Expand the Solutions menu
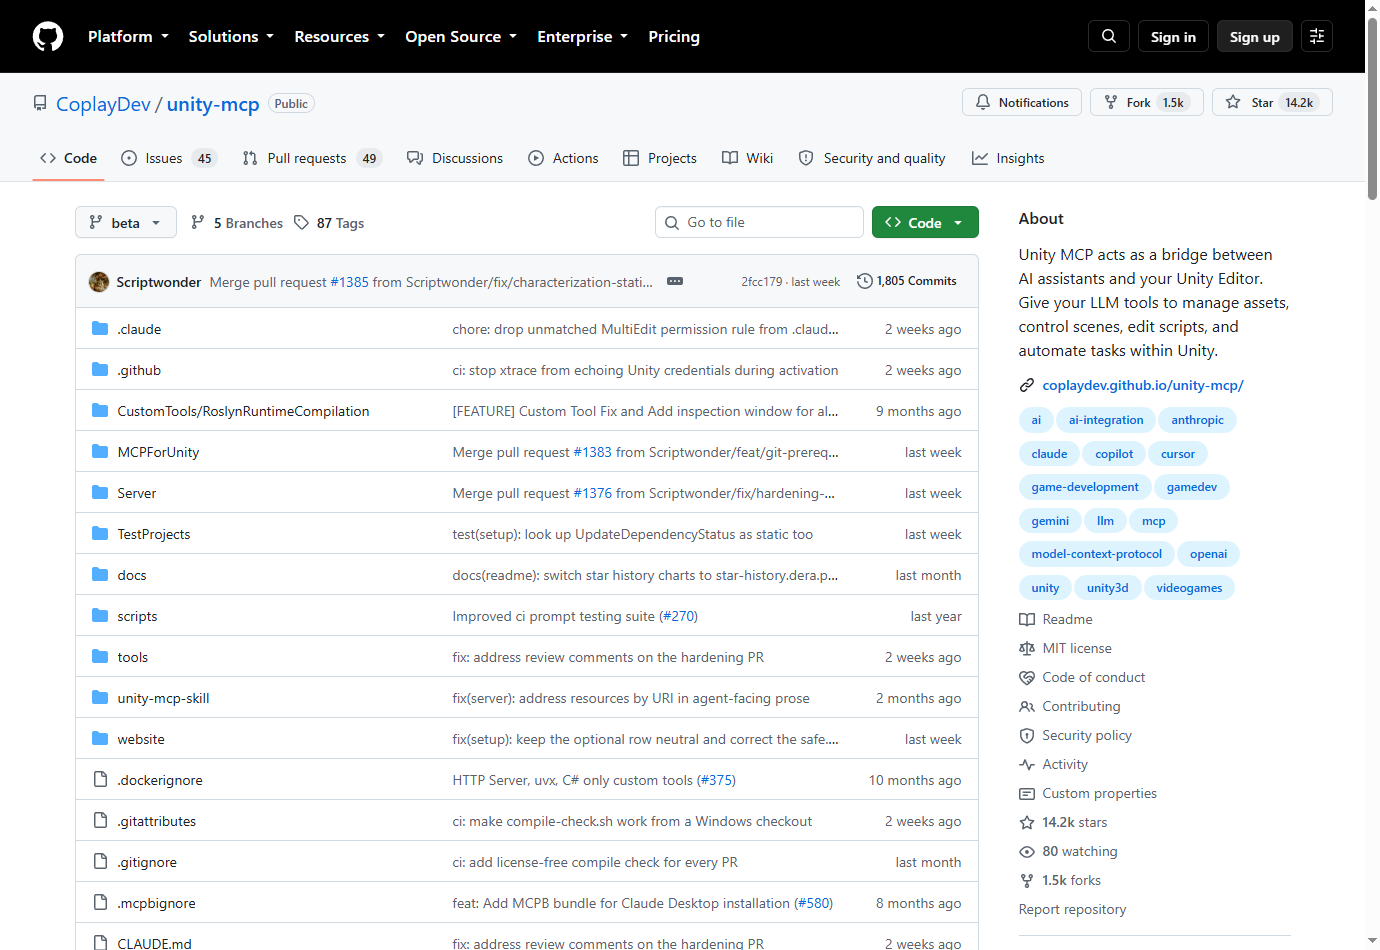This screenshot has height=950, width=1380. click(x=231, y=36)
